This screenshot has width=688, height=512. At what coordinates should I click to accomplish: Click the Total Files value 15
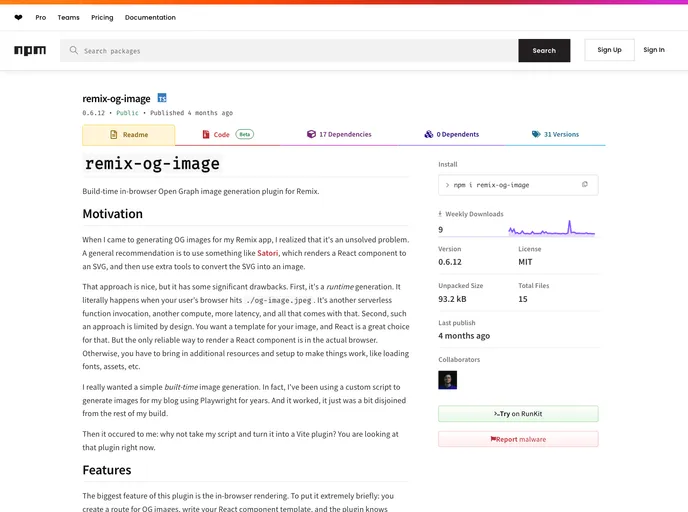pos(523,299)
